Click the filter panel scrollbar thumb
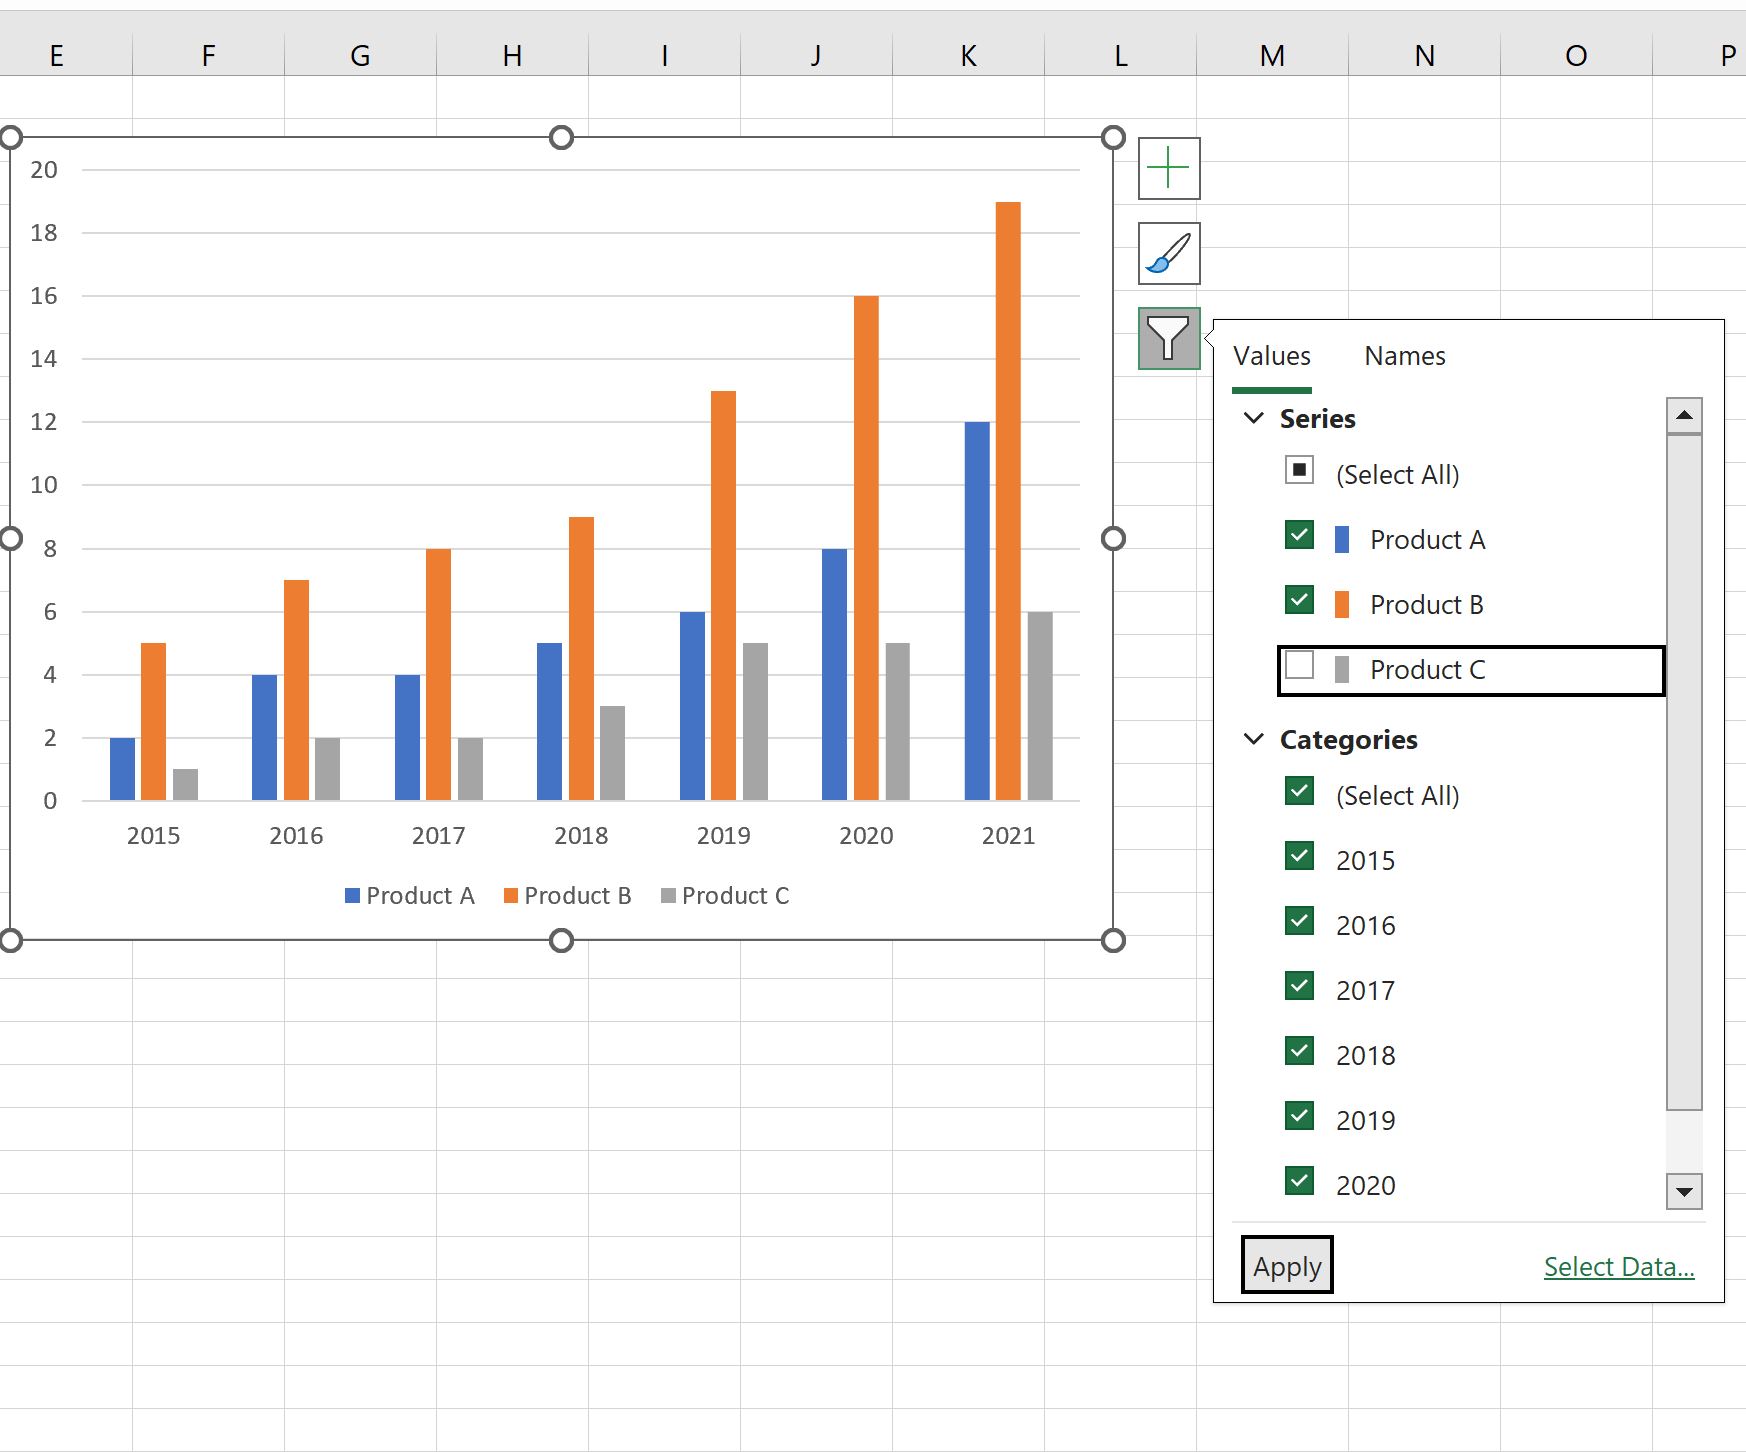 coord(1684,772)
